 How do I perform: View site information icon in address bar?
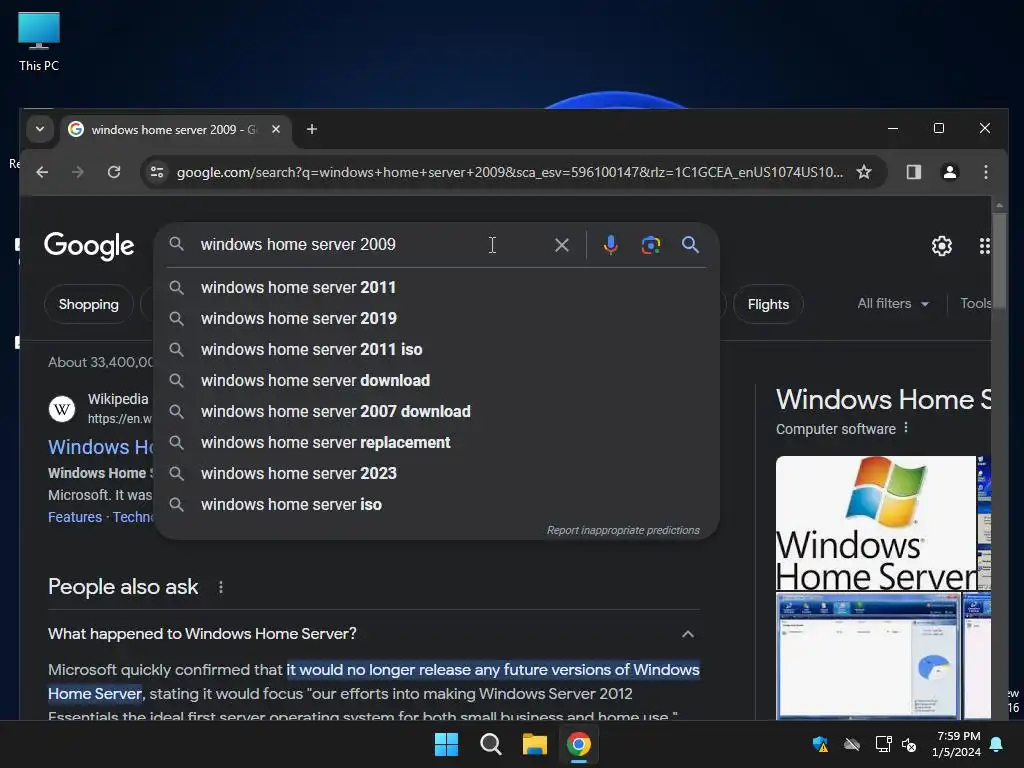(157, 172)
